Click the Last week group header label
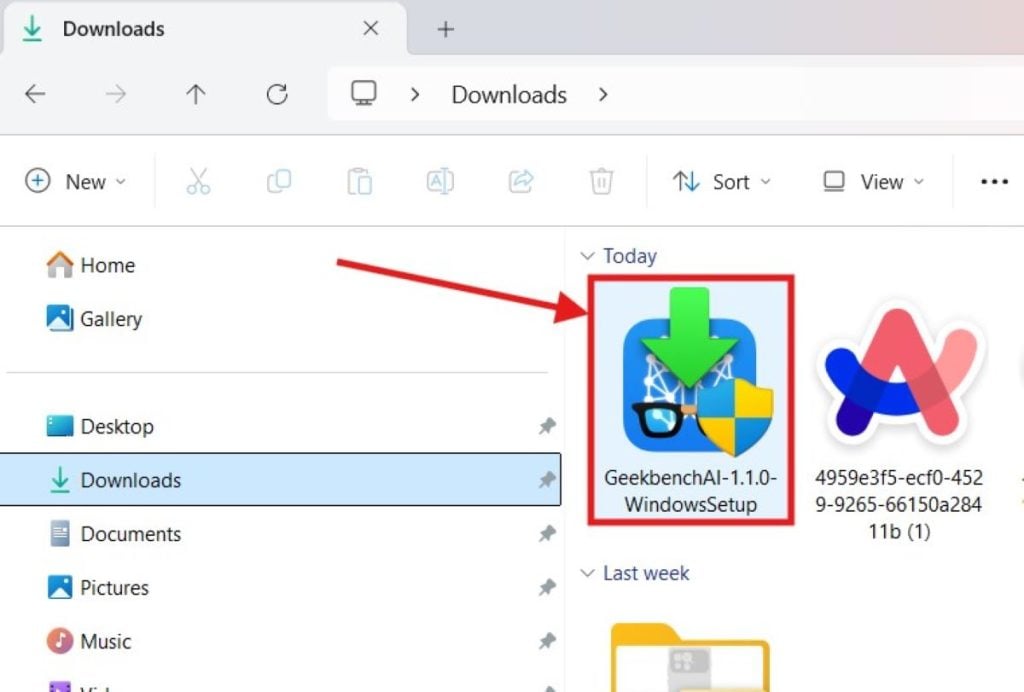The image size is (1024, 692). [646, 573]
